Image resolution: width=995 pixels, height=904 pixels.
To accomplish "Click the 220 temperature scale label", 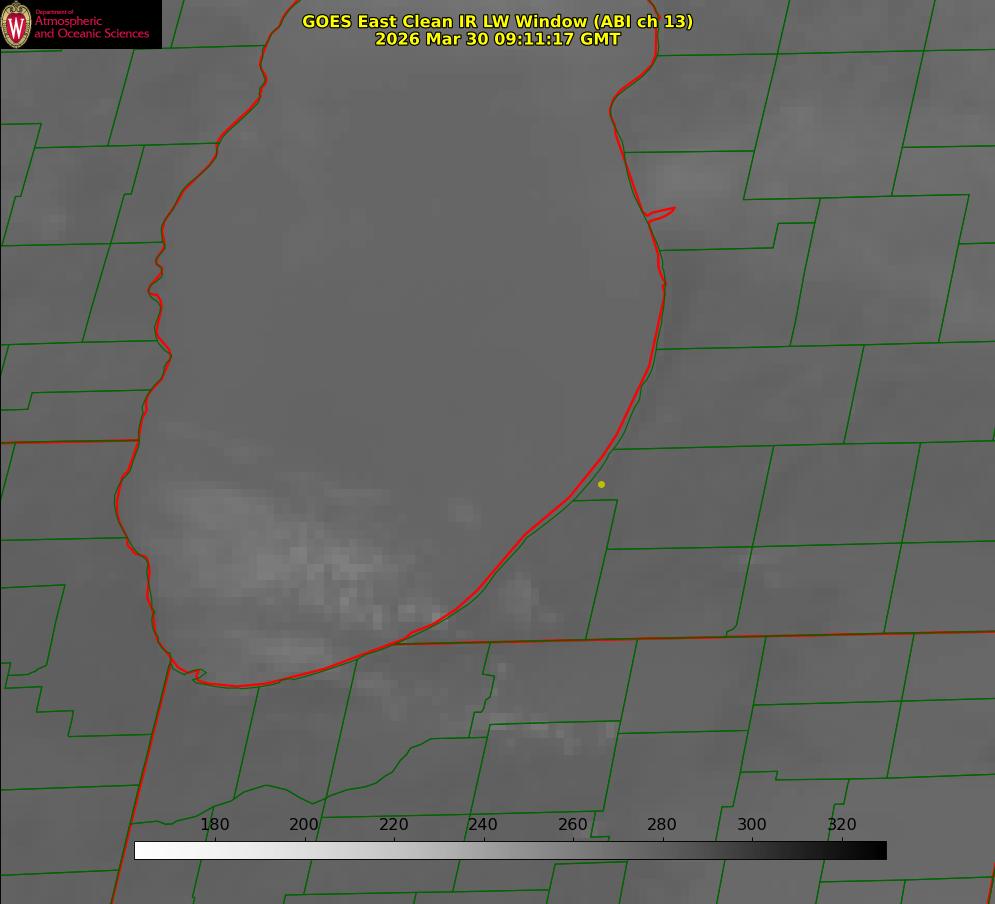I will tap(394, 825).
